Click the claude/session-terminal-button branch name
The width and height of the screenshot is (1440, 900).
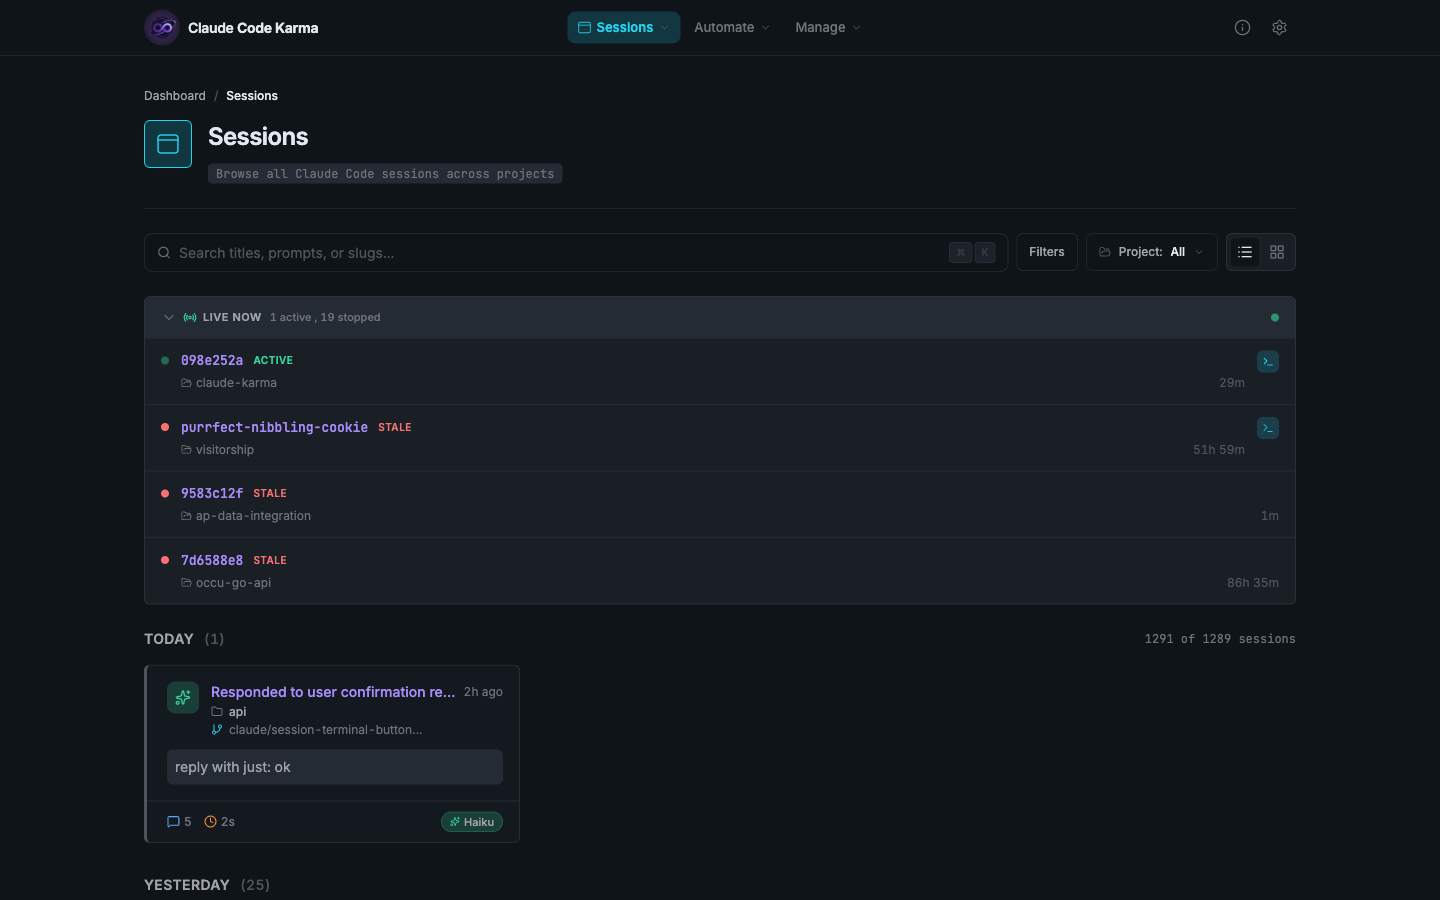click(326, 730)
